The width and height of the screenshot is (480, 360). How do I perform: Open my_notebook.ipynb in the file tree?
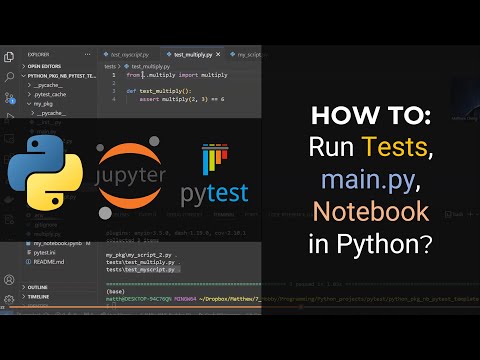57,243
